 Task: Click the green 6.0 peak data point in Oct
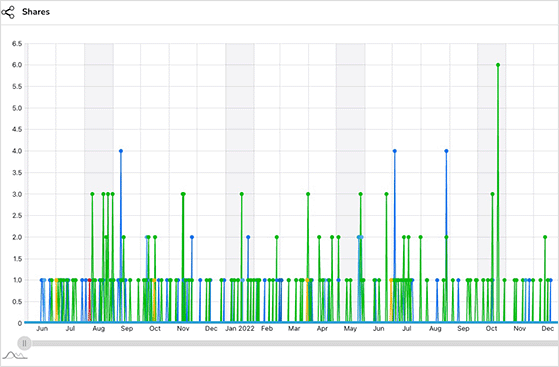point(498,65)
